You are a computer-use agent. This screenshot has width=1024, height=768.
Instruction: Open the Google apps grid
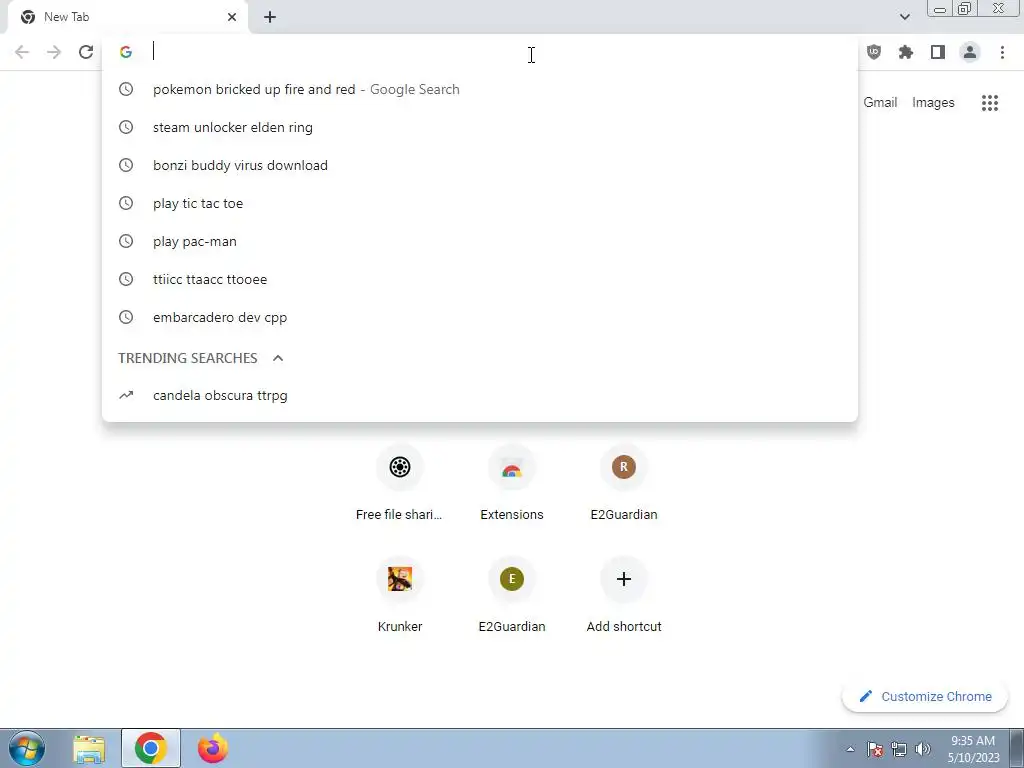(x=989, y=103)
